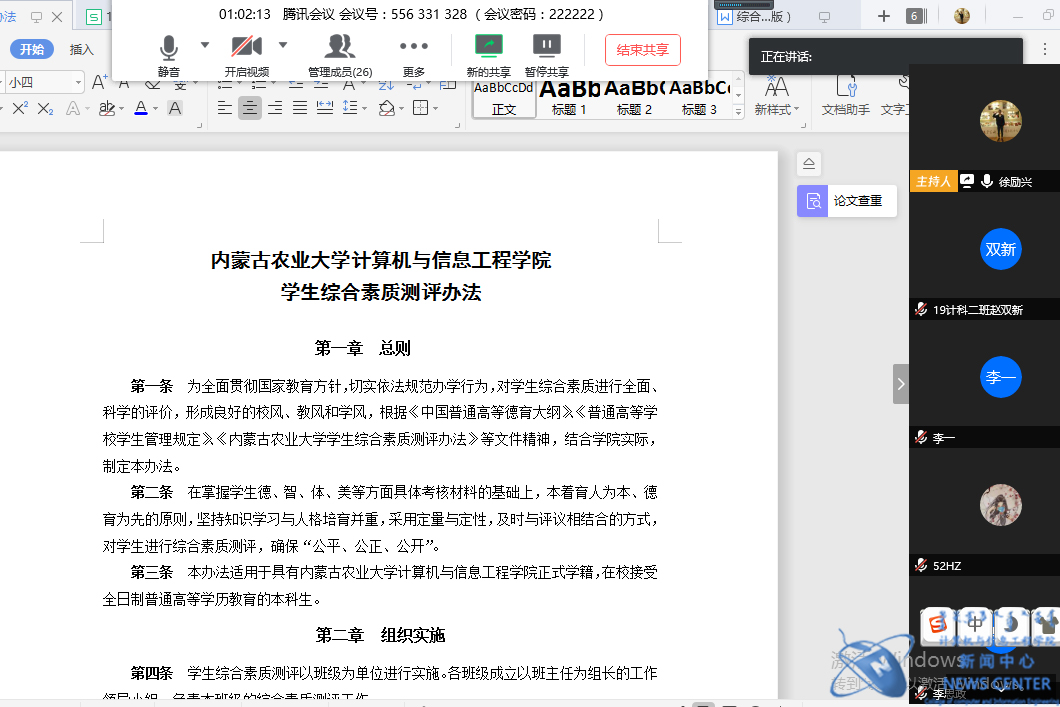
Task: Open the 文档助手 tool
Action: pos(845,94)
